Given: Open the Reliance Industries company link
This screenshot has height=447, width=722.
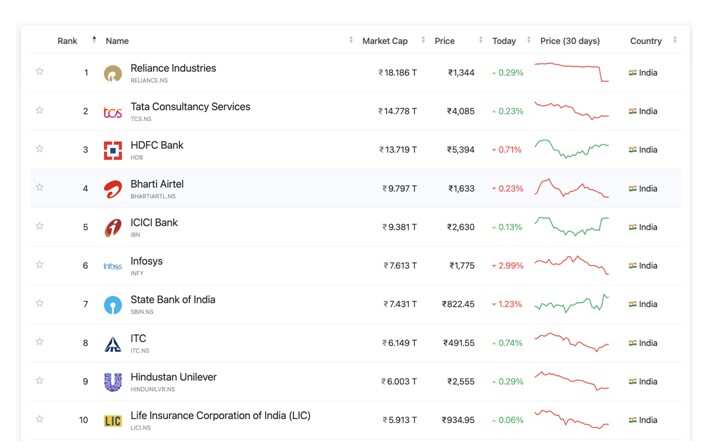Looking at the screenshot, I should click(173, 68).
